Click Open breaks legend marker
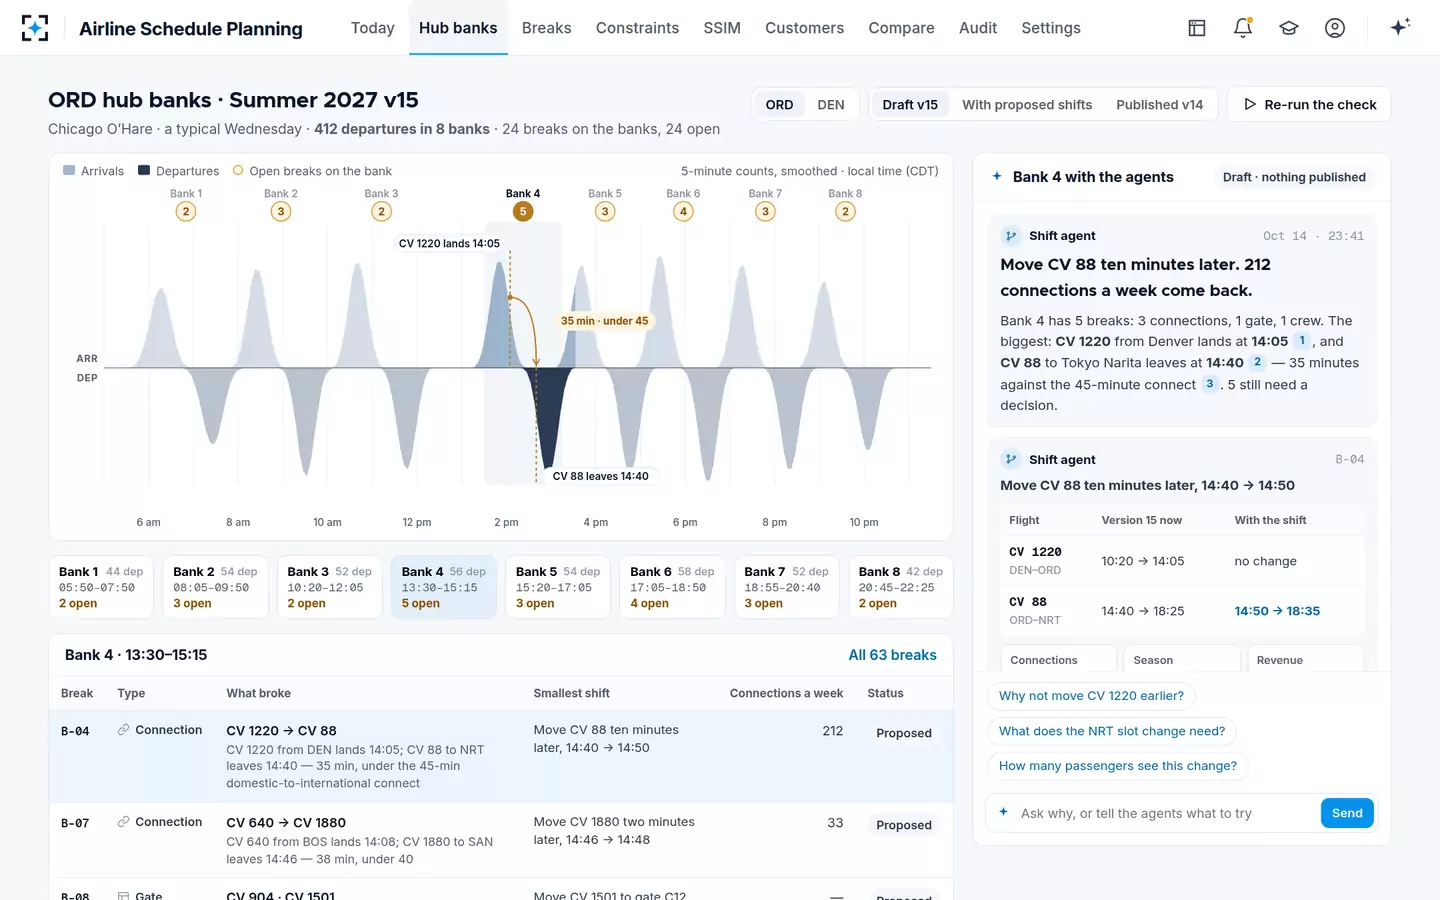 [x=238, y=171]
